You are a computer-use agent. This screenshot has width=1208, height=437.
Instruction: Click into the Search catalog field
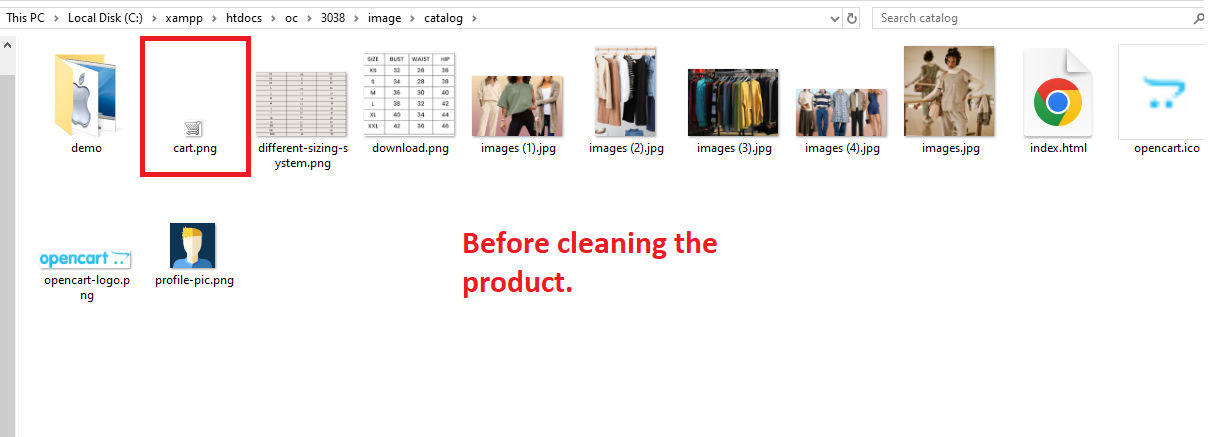pyautogui.click(x=1030, y=18)
